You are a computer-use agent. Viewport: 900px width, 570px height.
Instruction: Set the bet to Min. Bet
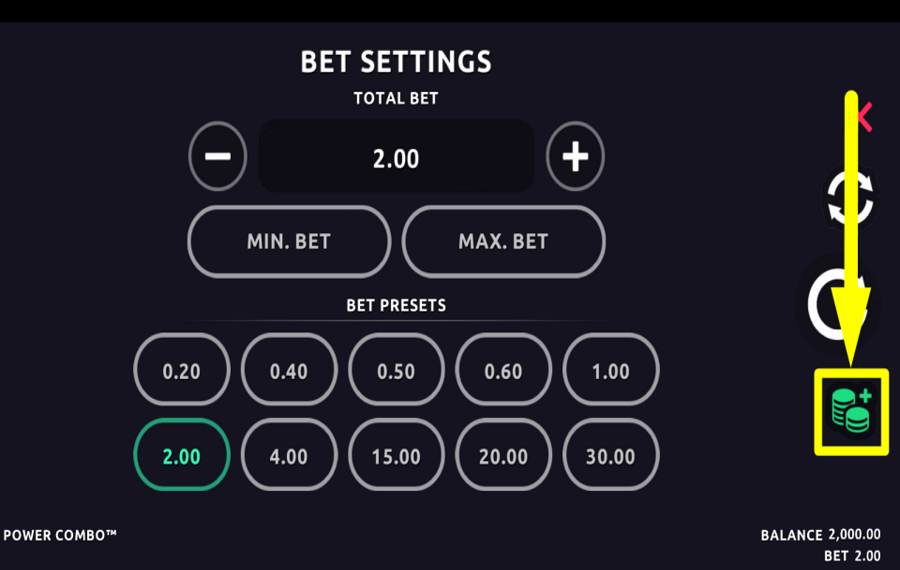(289, 241)
